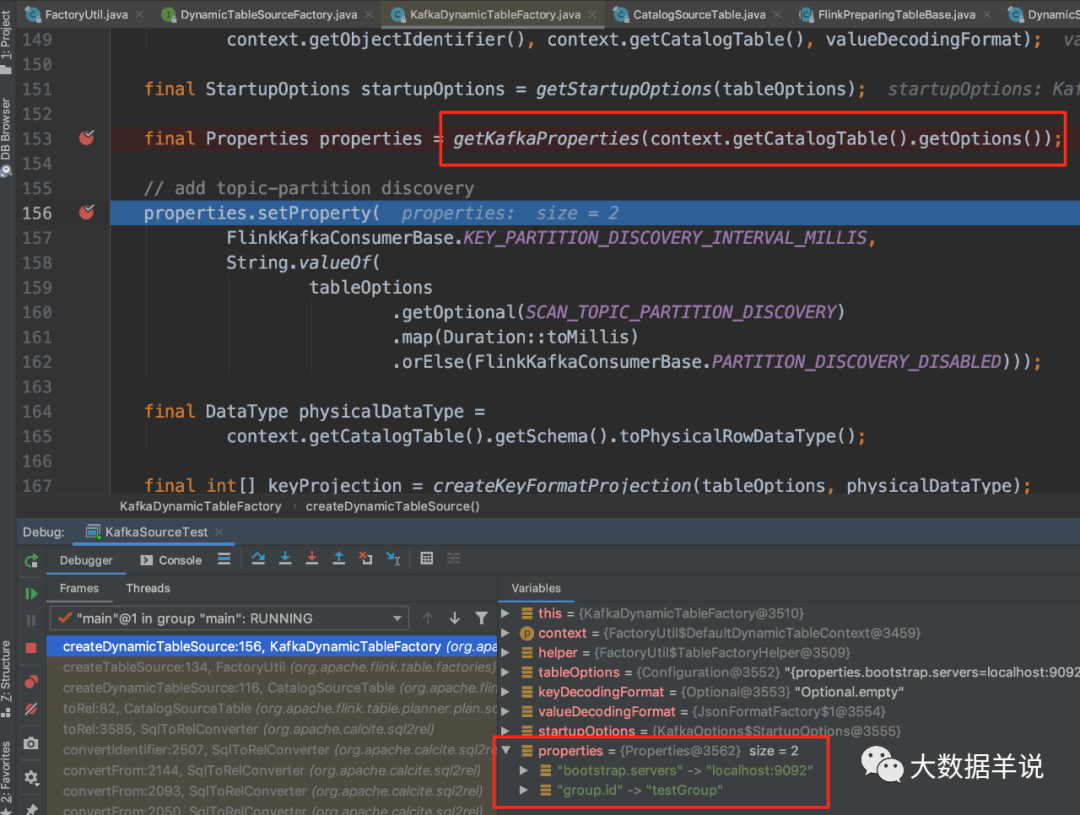Pause the program
The height and width of the screenshot is (815, 1080).
tap(31, 621)
